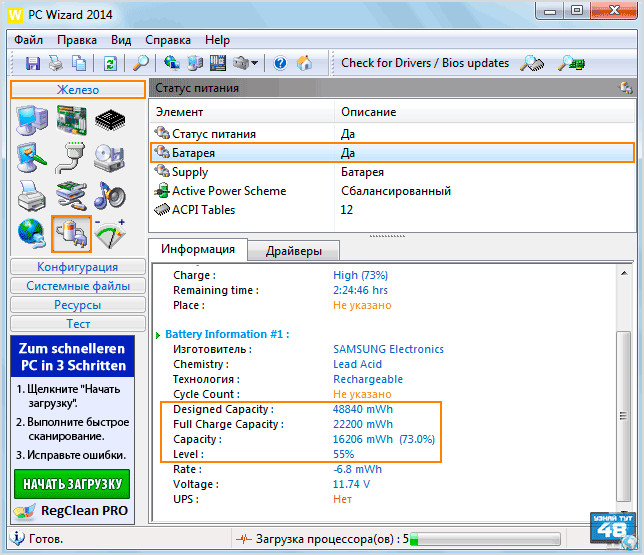
Task: Click the RegClean PRO ad link
Action: [x=71, y=511]
